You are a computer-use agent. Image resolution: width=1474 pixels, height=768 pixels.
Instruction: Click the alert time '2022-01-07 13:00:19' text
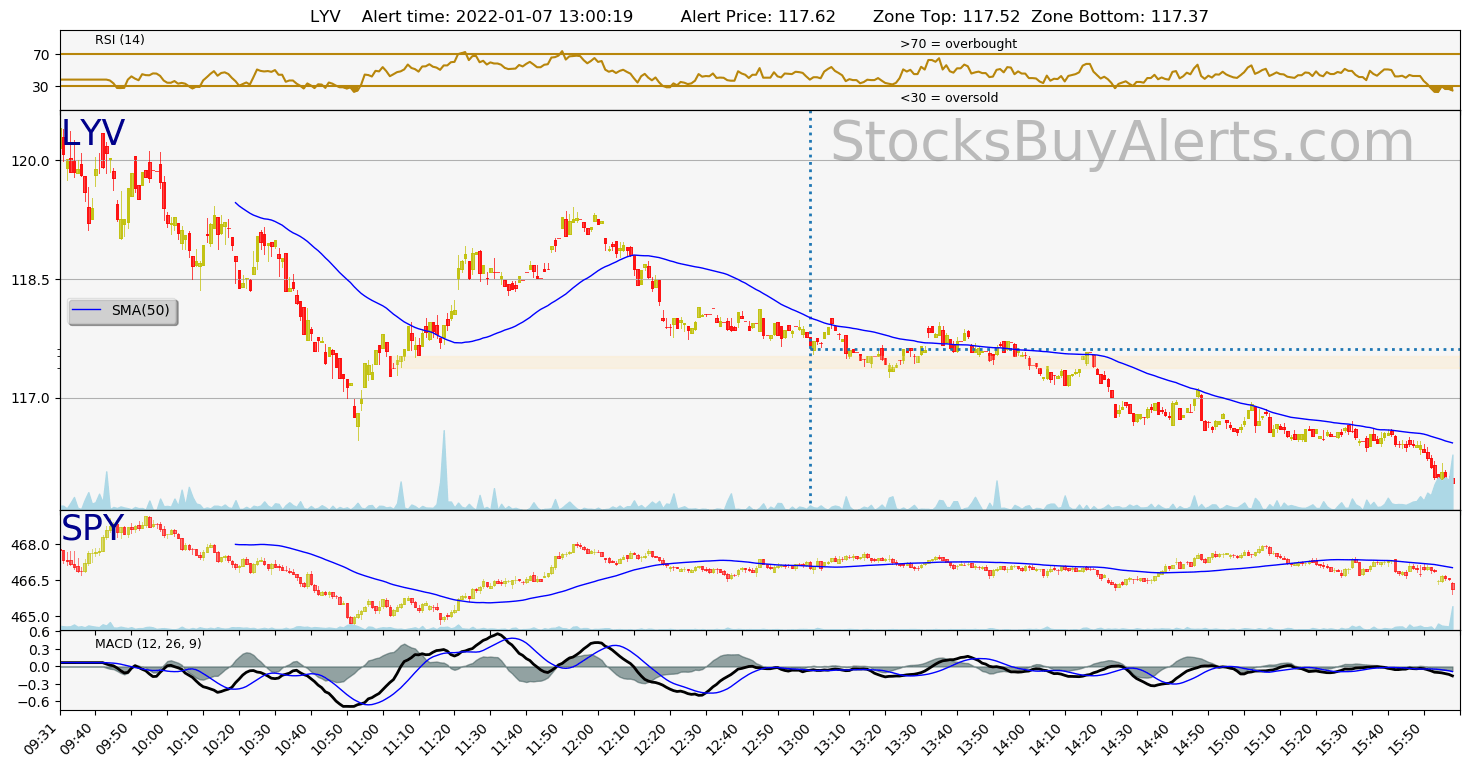click(x=547, y=16)
